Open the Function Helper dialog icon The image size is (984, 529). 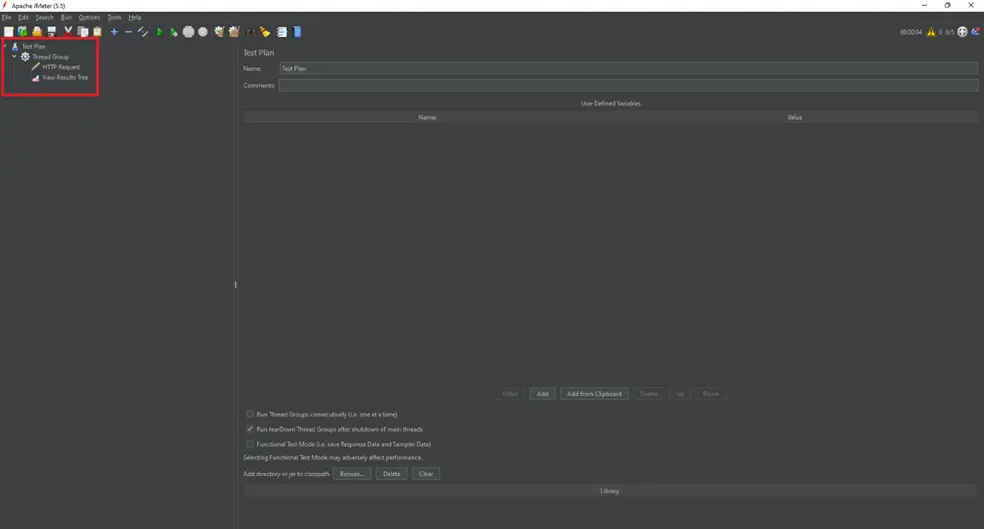pyautogui.click(x=282, y=31)
